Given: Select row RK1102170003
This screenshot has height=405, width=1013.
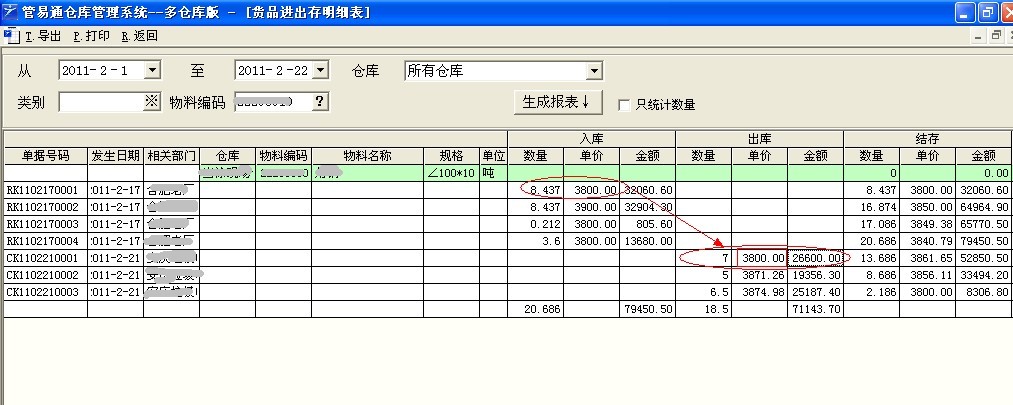Looking at the screenshot, I should point(507,224).
